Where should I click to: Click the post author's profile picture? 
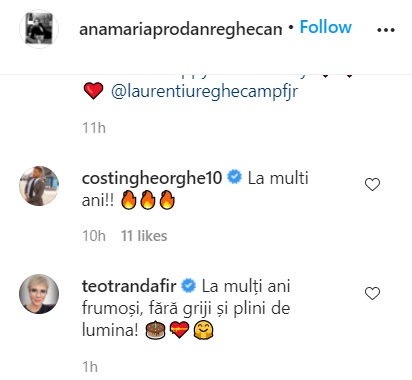[x=39, y=29]
